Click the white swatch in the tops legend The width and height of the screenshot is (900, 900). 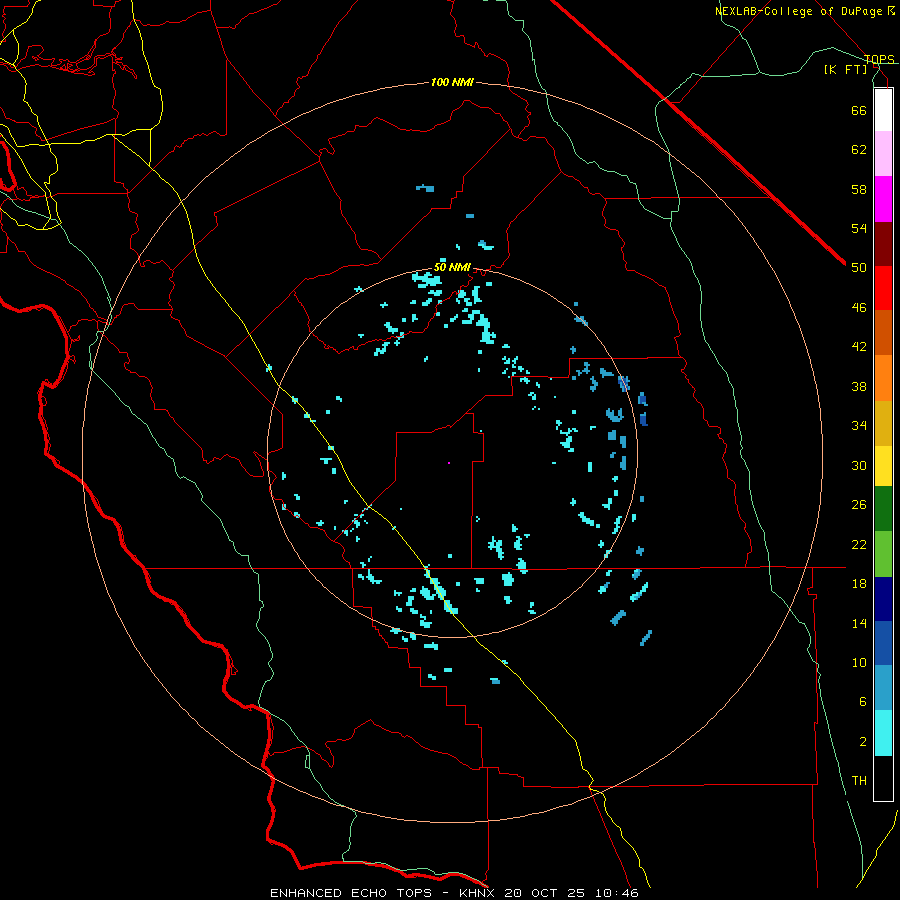[883, 110]
